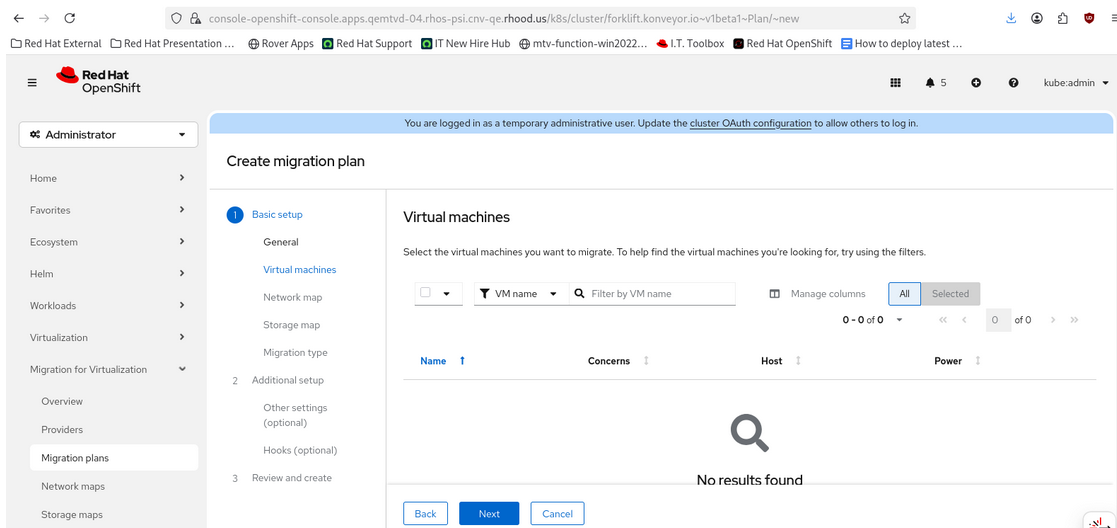Image resolution: width=1117 pixels, height=528 pixels.
Task: Open the bulk select caret dropdown
Action: 447,294
